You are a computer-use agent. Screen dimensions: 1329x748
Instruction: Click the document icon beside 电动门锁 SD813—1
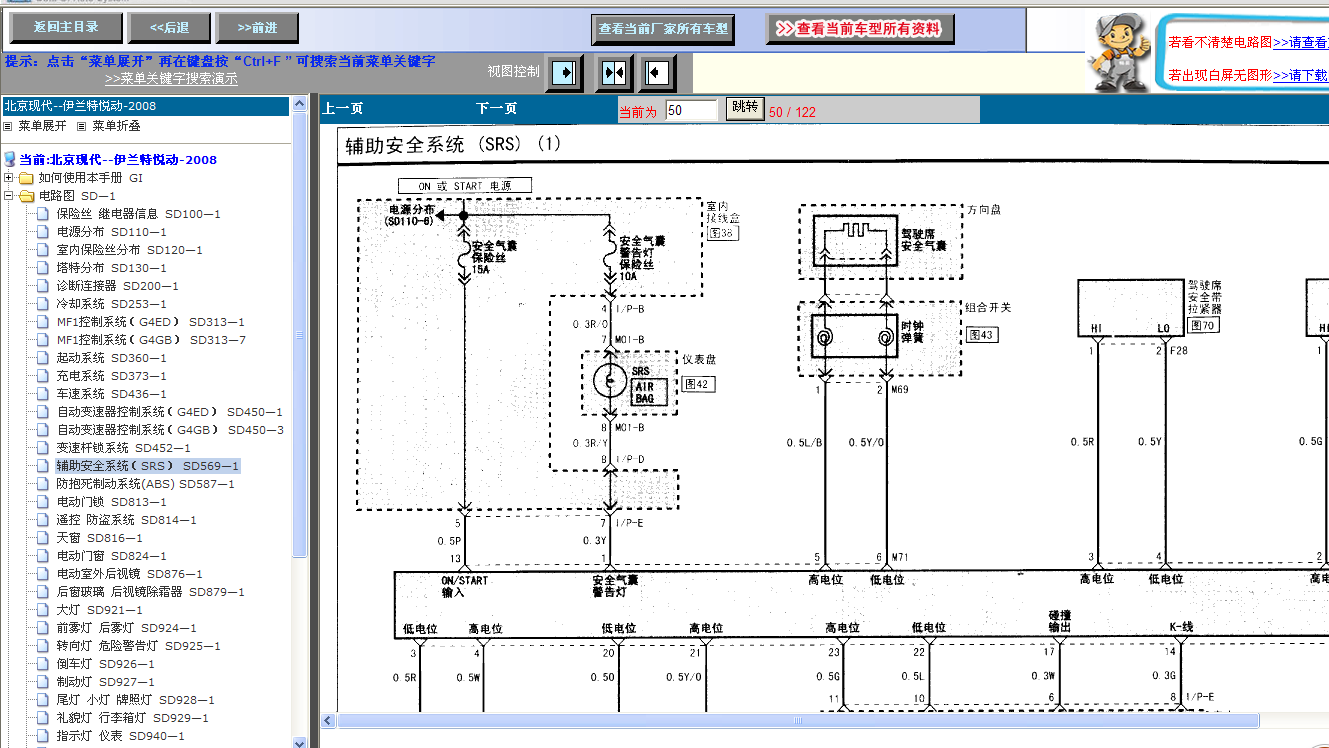[42, 502]
